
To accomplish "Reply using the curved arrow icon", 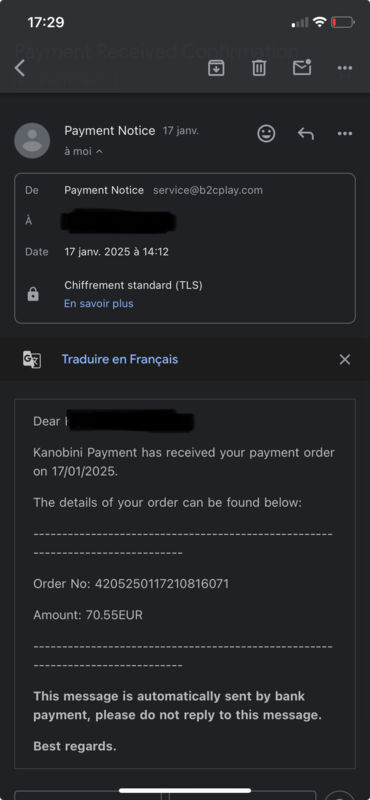I will (306, 134).
